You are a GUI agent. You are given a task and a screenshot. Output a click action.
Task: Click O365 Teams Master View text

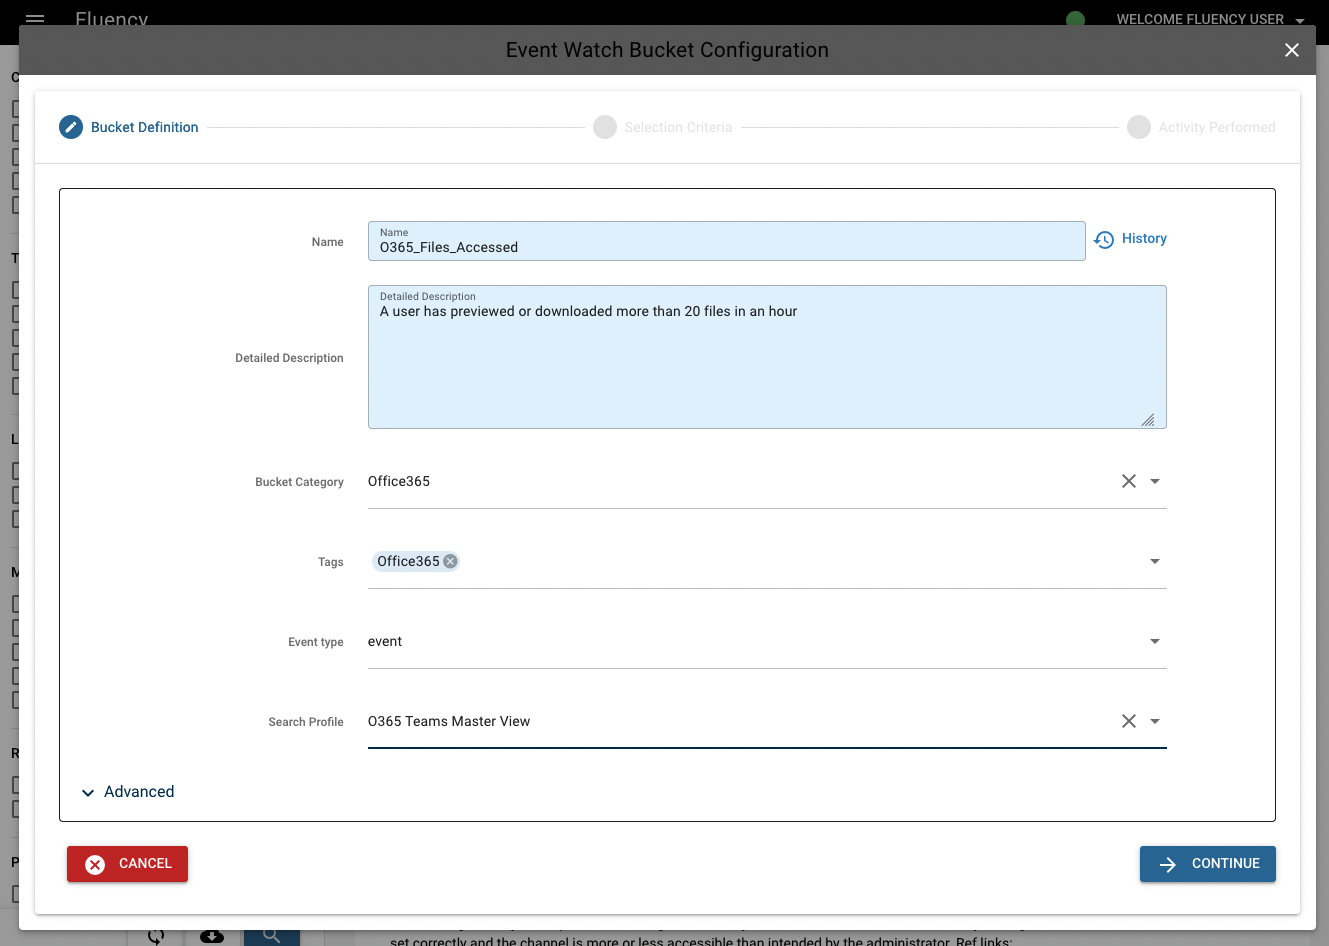tap(449, 721)
